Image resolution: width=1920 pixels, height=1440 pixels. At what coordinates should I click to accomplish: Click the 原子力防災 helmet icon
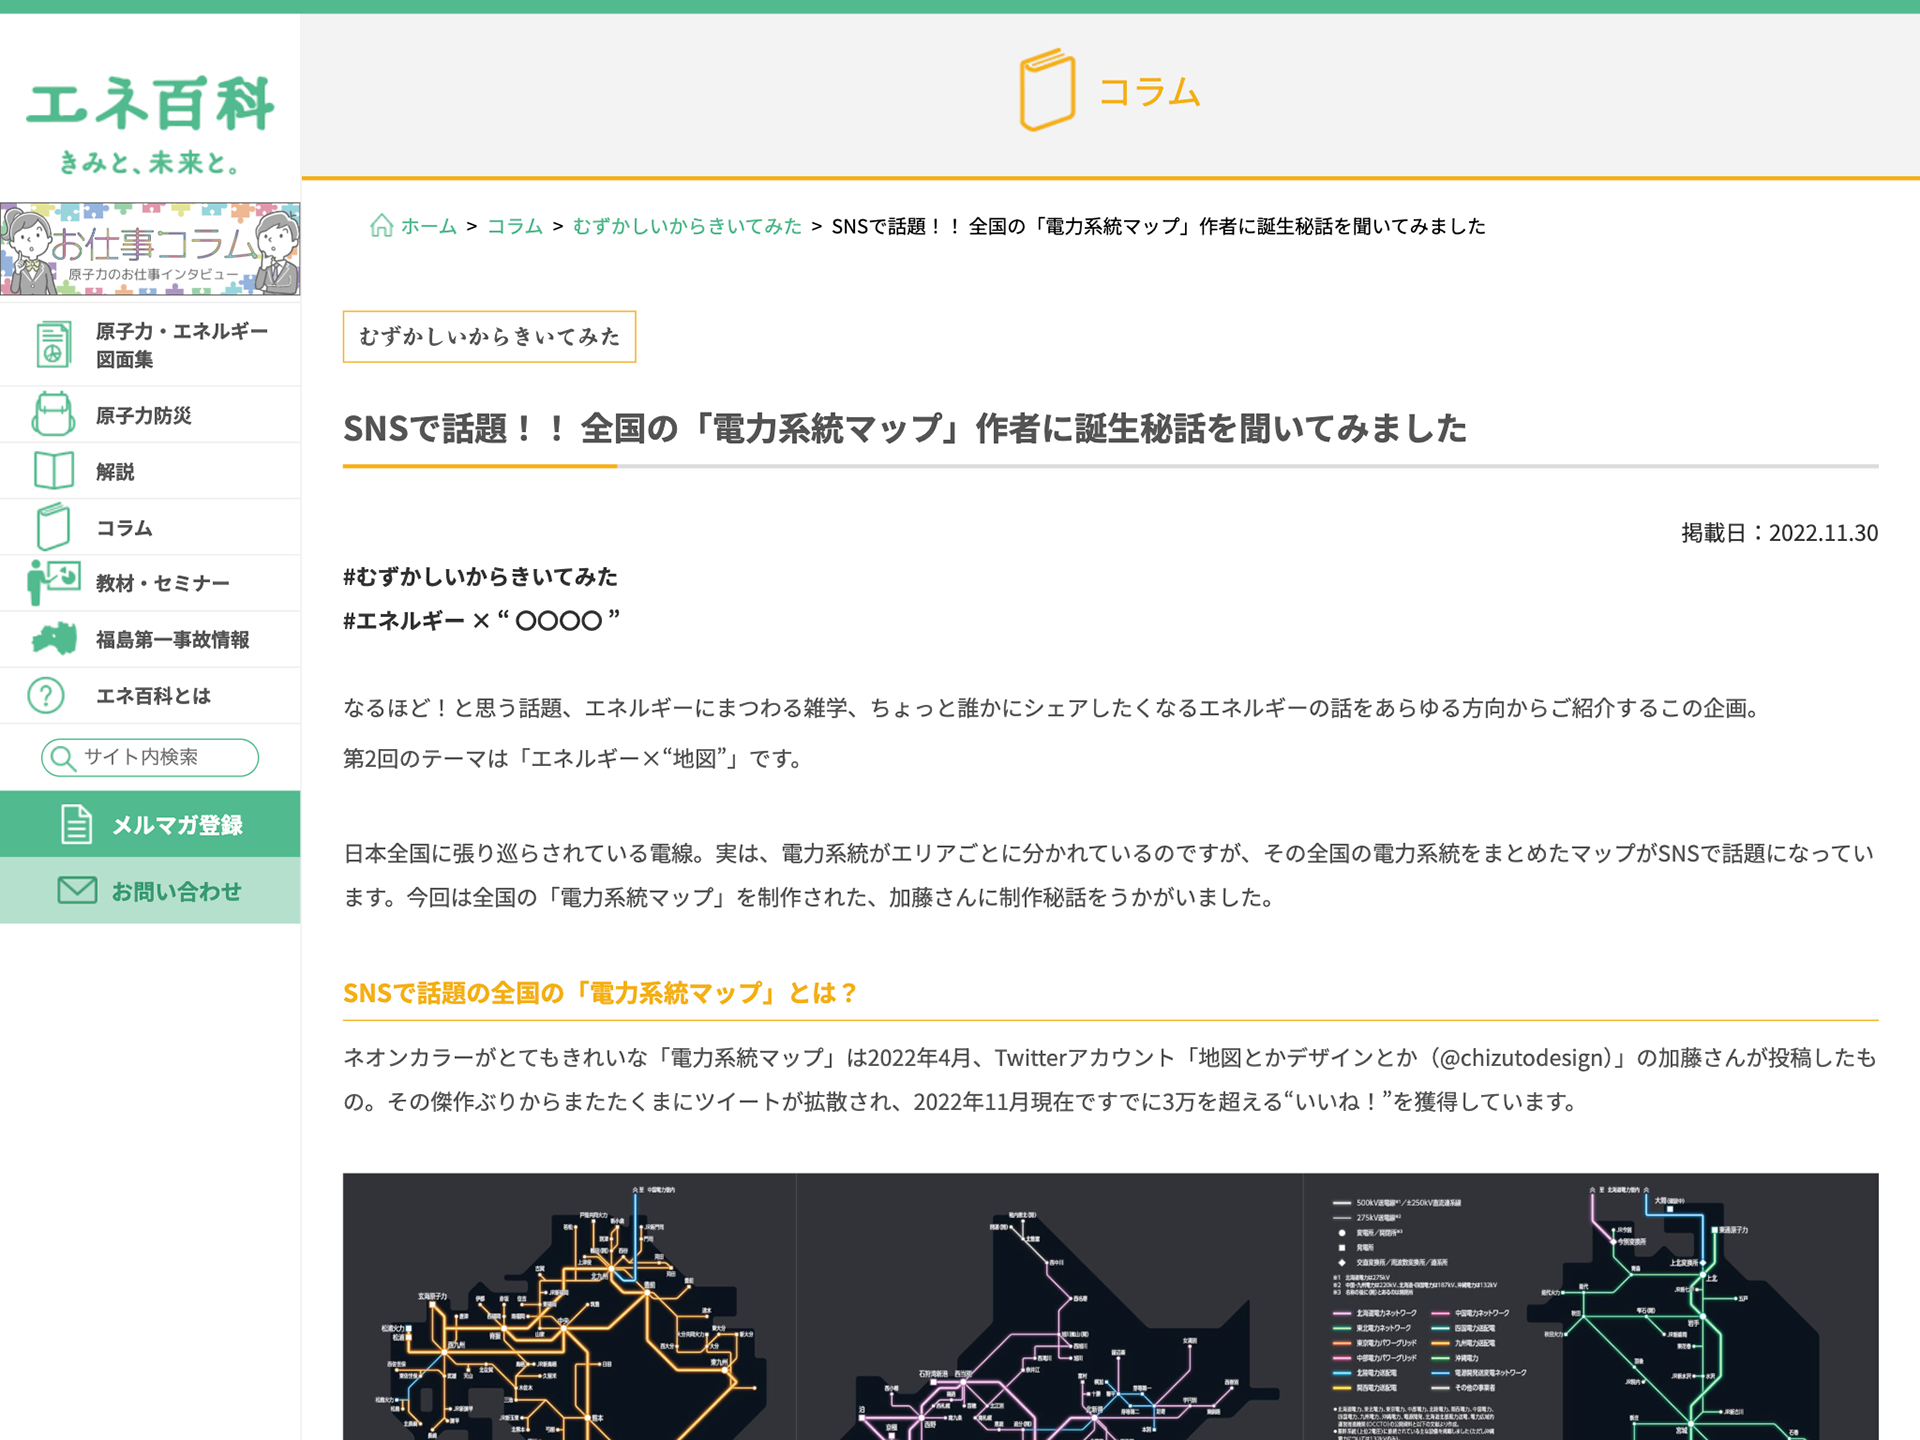pos(53,415)
